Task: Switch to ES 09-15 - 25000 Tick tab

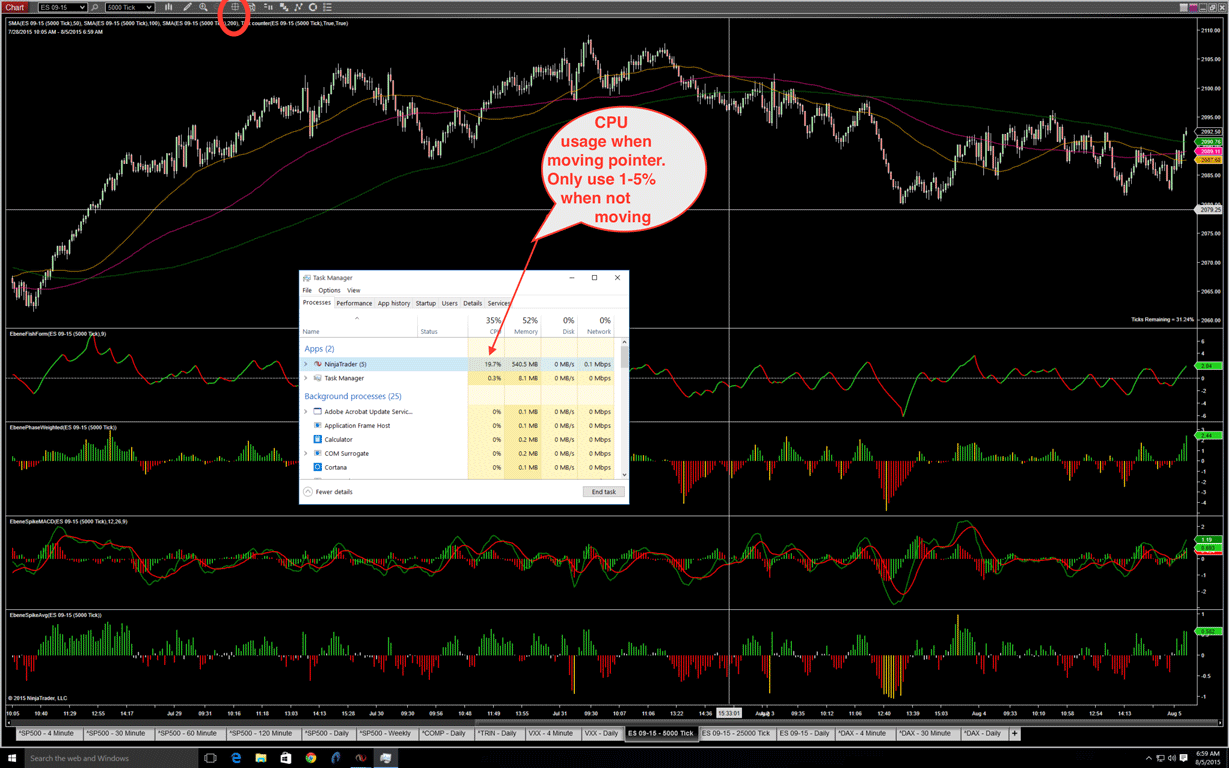Action: [x=736, y=733]
